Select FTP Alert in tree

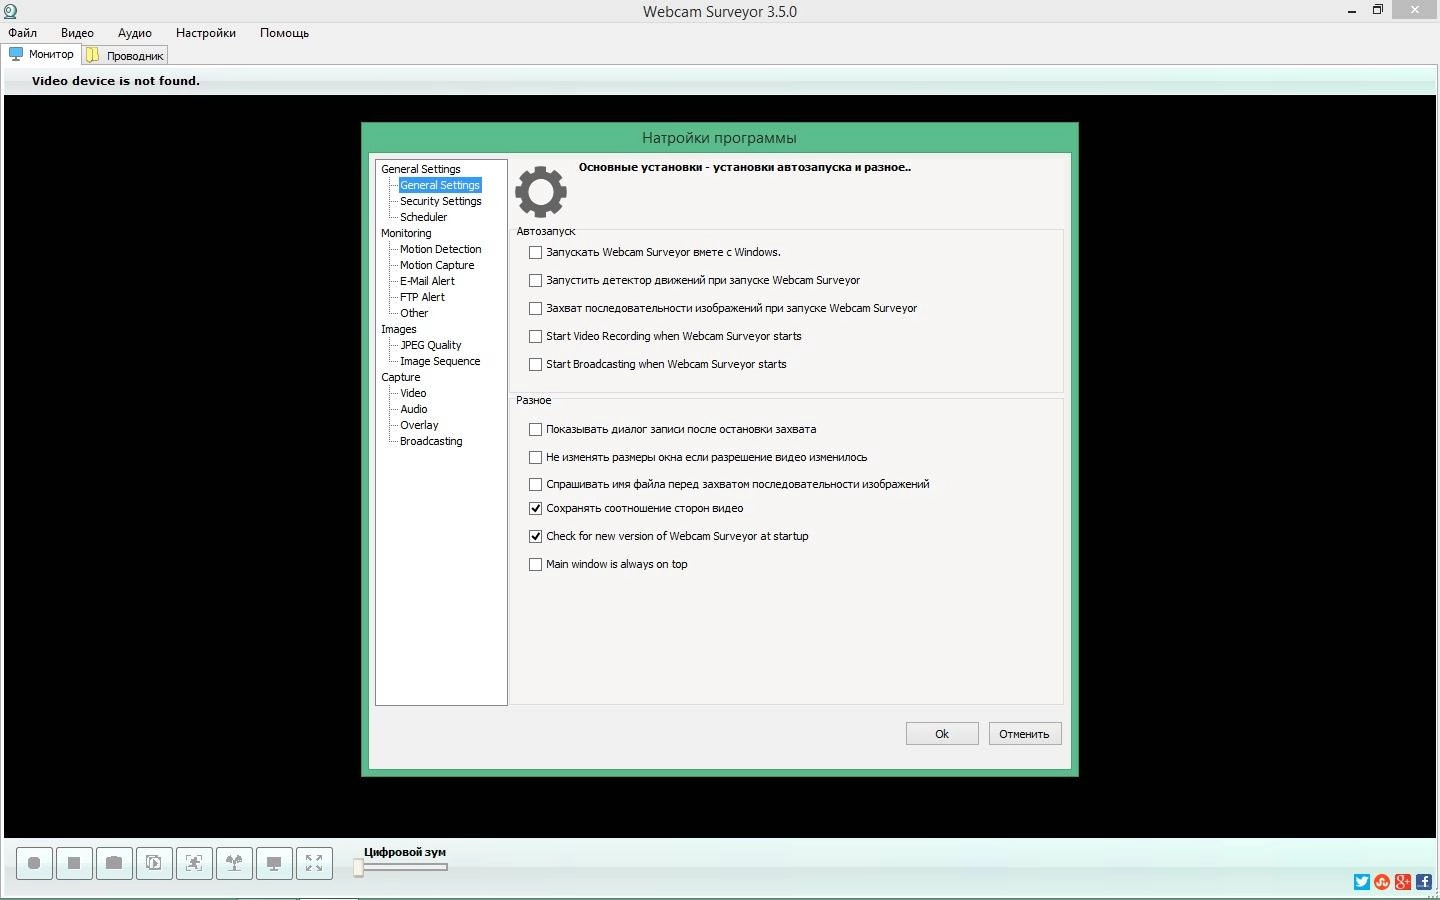click(x=422, y=297)
